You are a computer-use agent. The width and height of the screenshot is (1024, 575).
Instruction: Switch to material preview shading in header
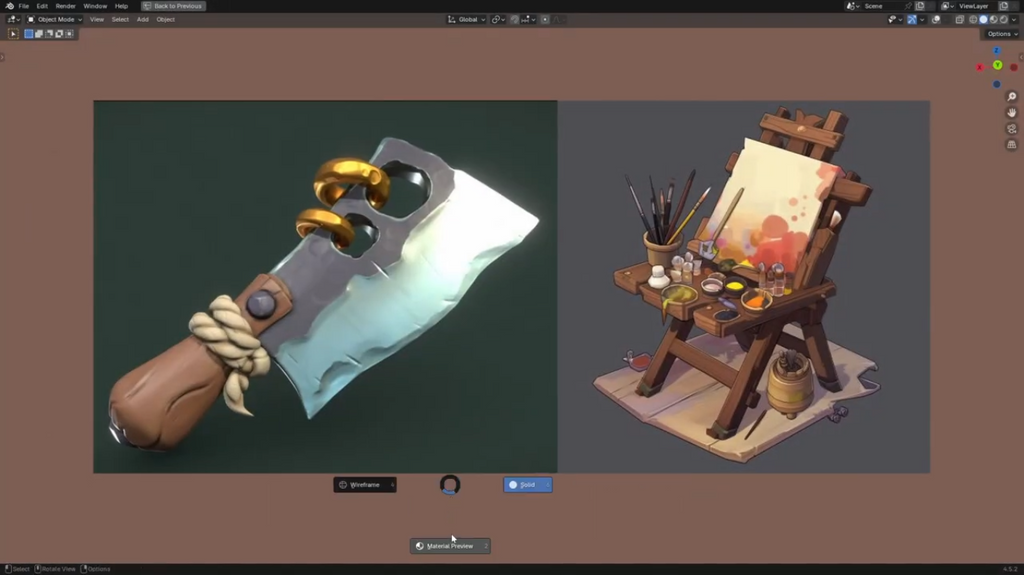(x=993, y=20)
